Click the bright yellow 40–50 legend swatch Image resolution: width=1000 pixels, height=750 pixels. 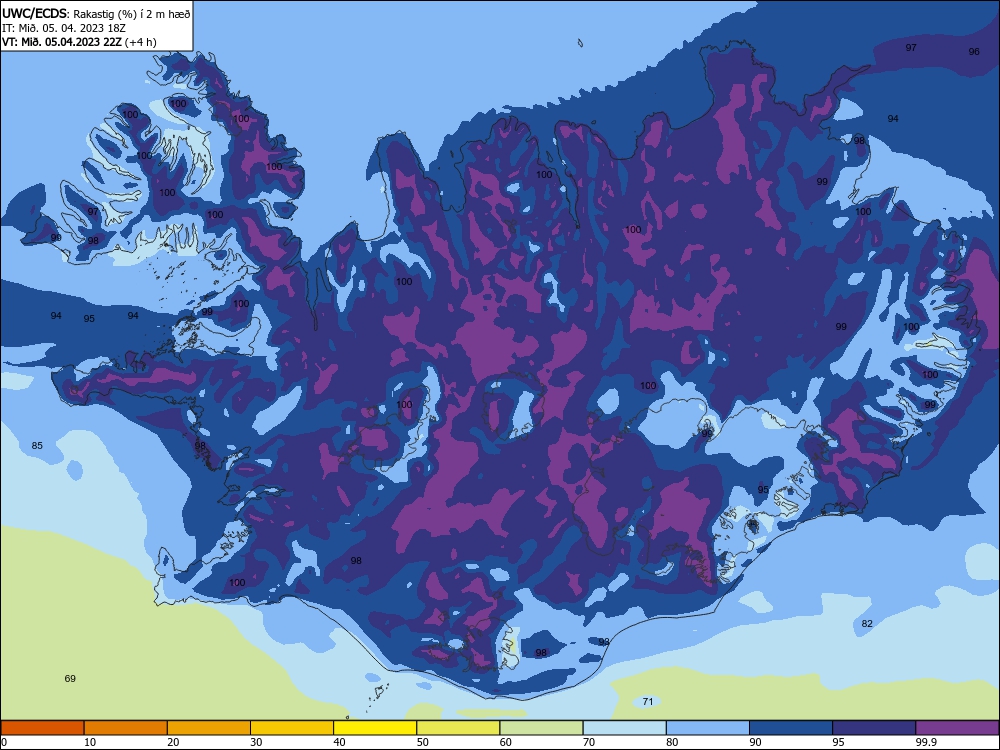(x=375, y=728)
